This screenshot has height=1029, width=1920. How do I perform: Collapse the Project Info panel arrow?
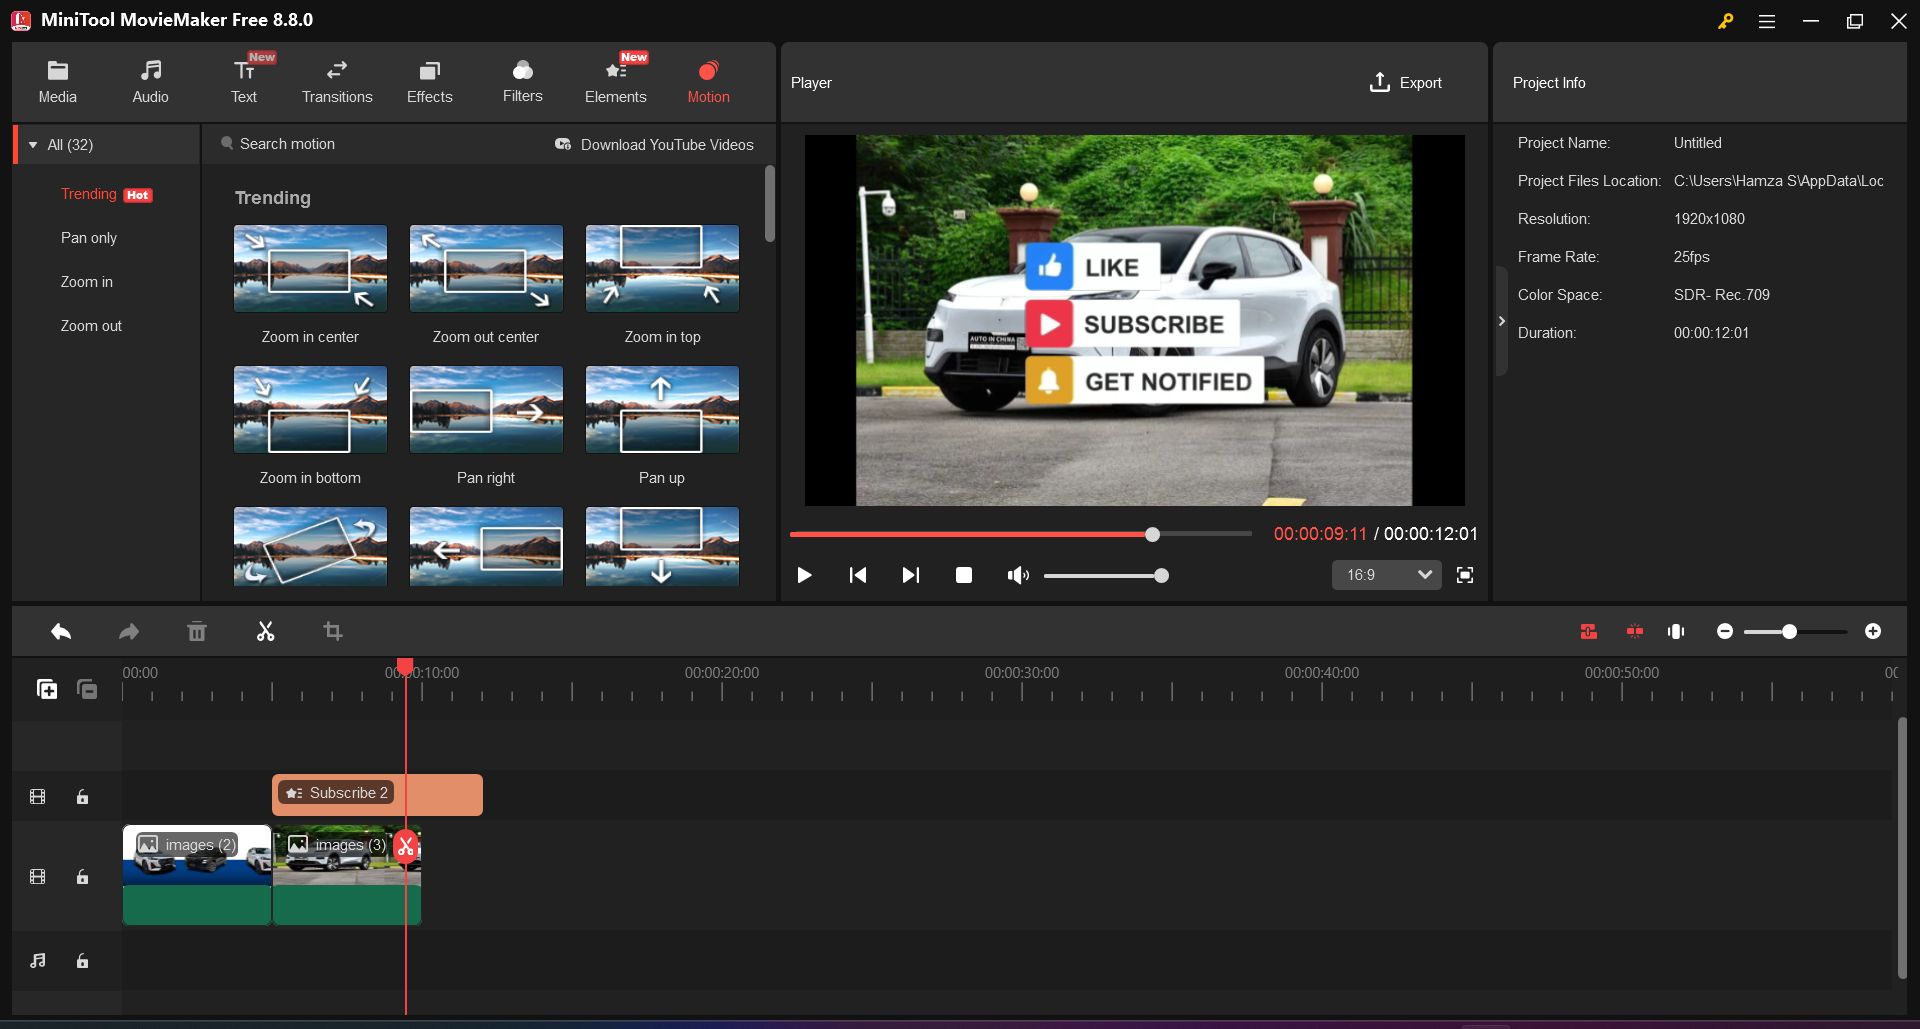point(1501,321)
